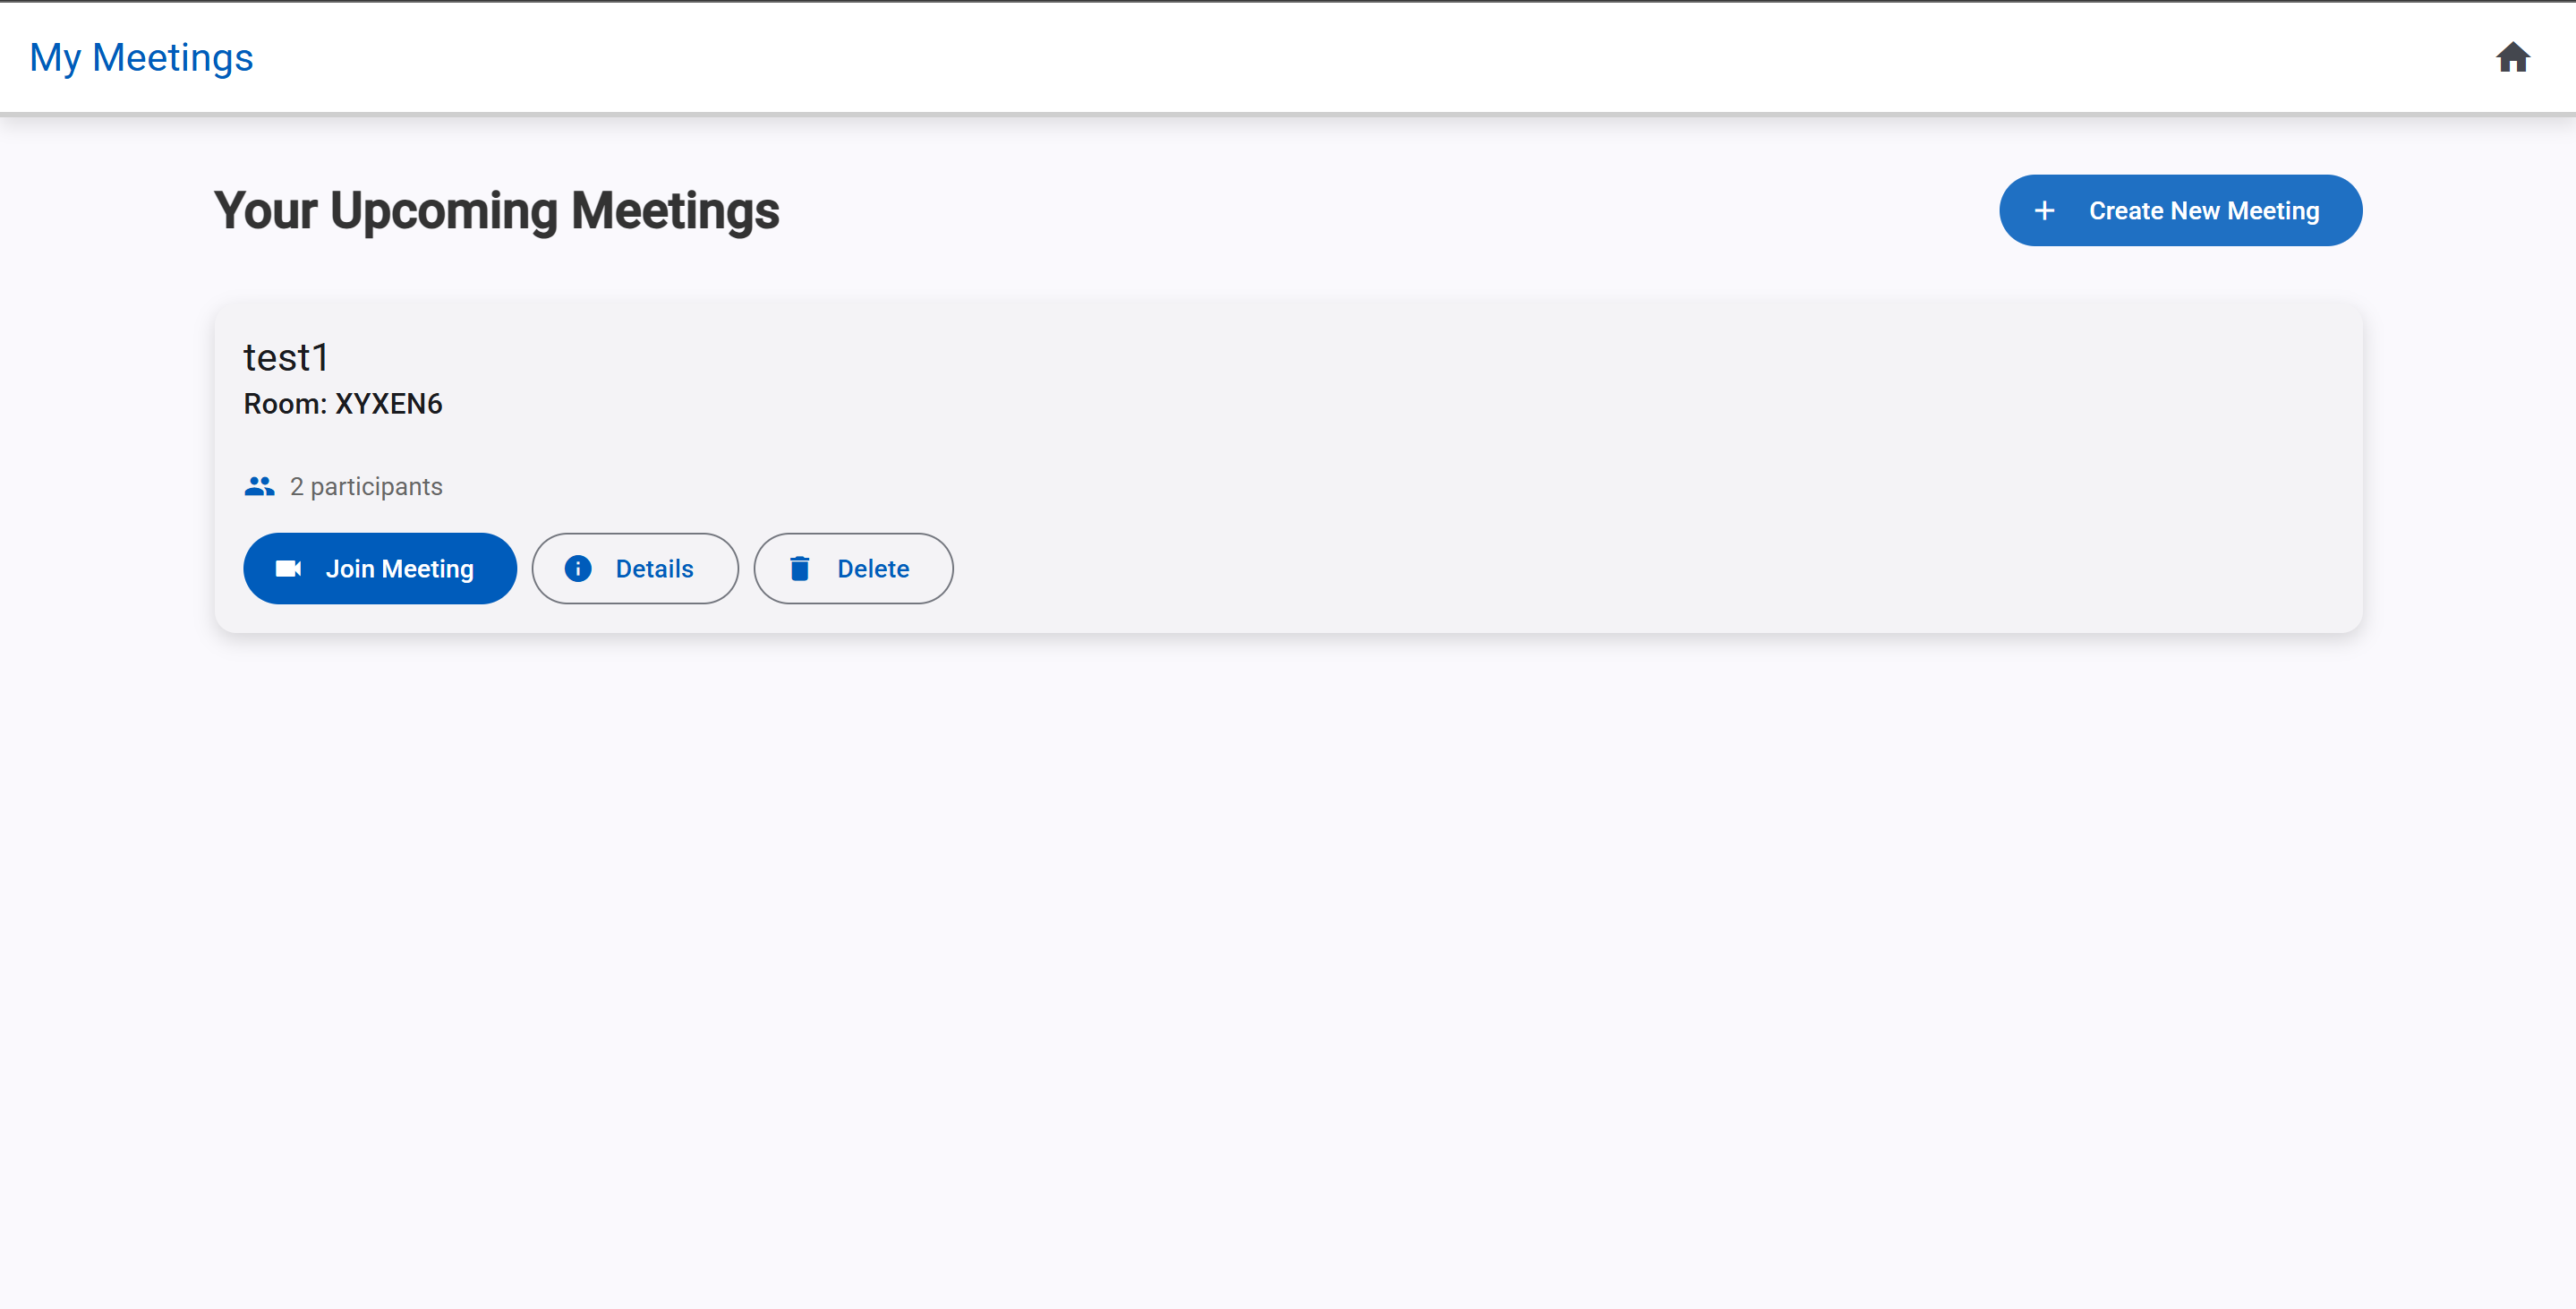Create a new meeting
The image size is (2576, 1309).
coord(2180,211)
